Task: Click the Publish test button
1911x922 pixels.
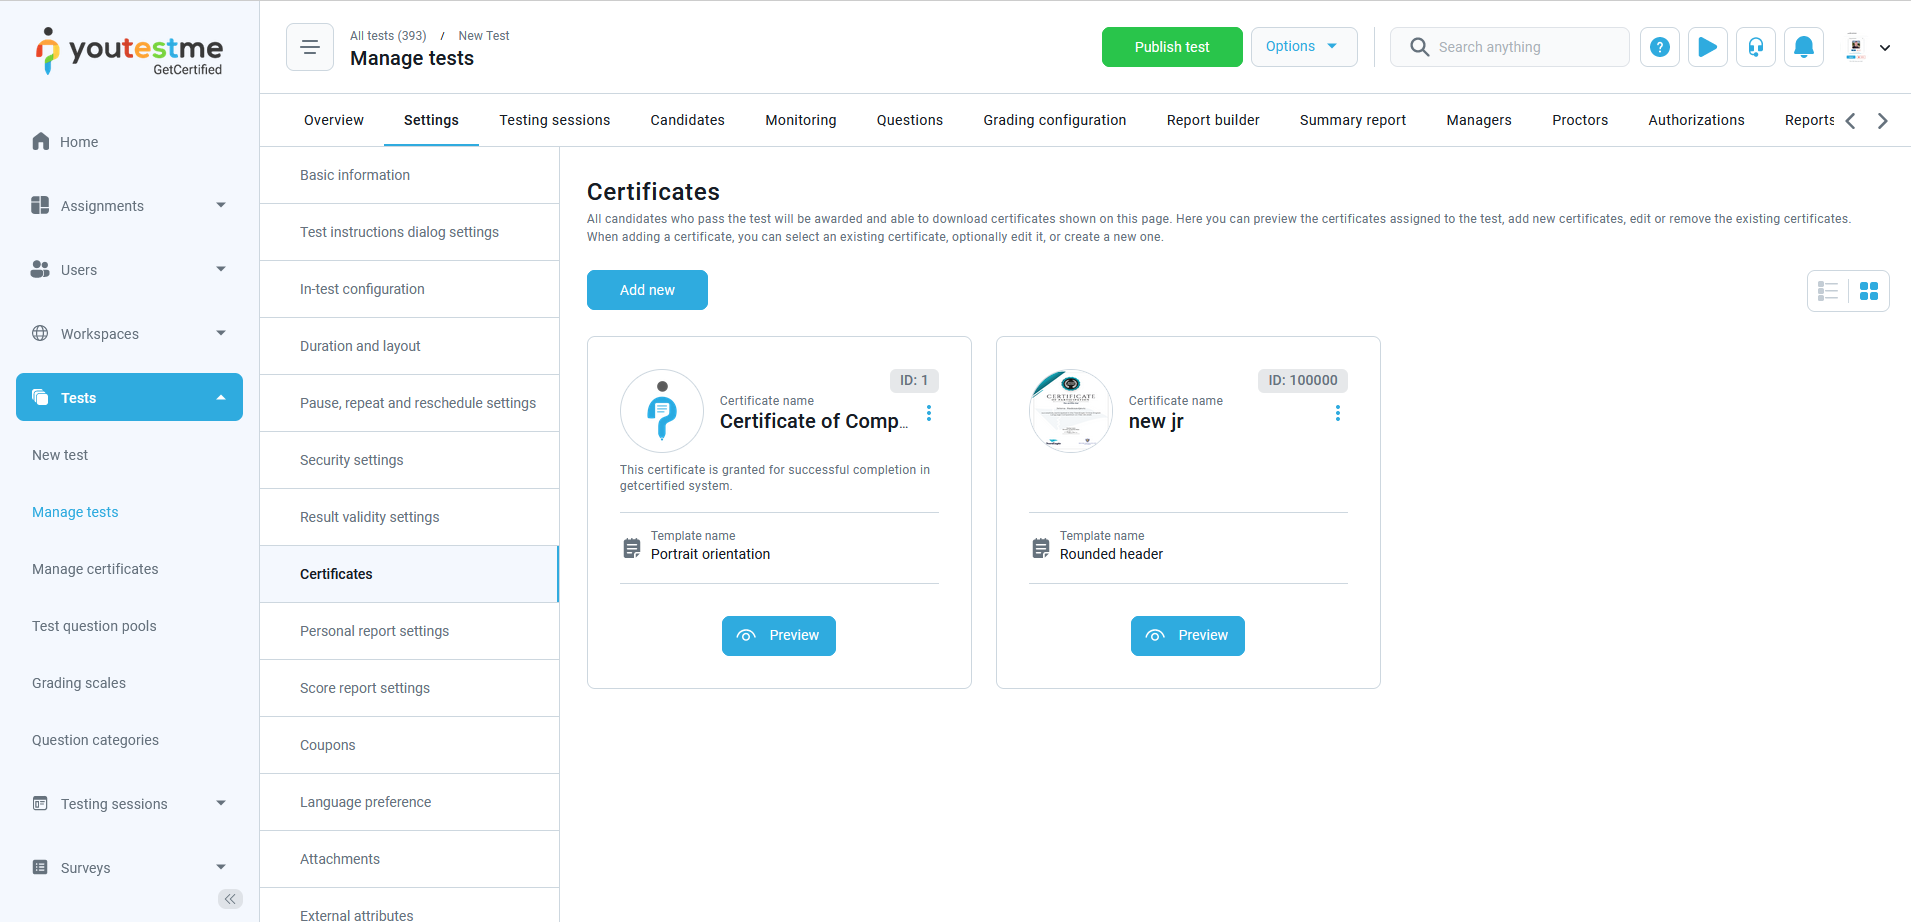Action: [1171, 47]
